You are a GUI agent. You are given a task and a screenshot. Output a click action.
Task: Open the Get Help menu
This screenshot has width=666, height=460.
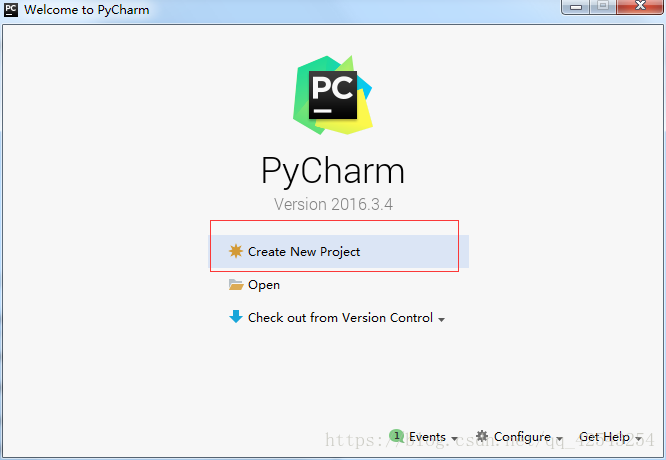[604, 437]
